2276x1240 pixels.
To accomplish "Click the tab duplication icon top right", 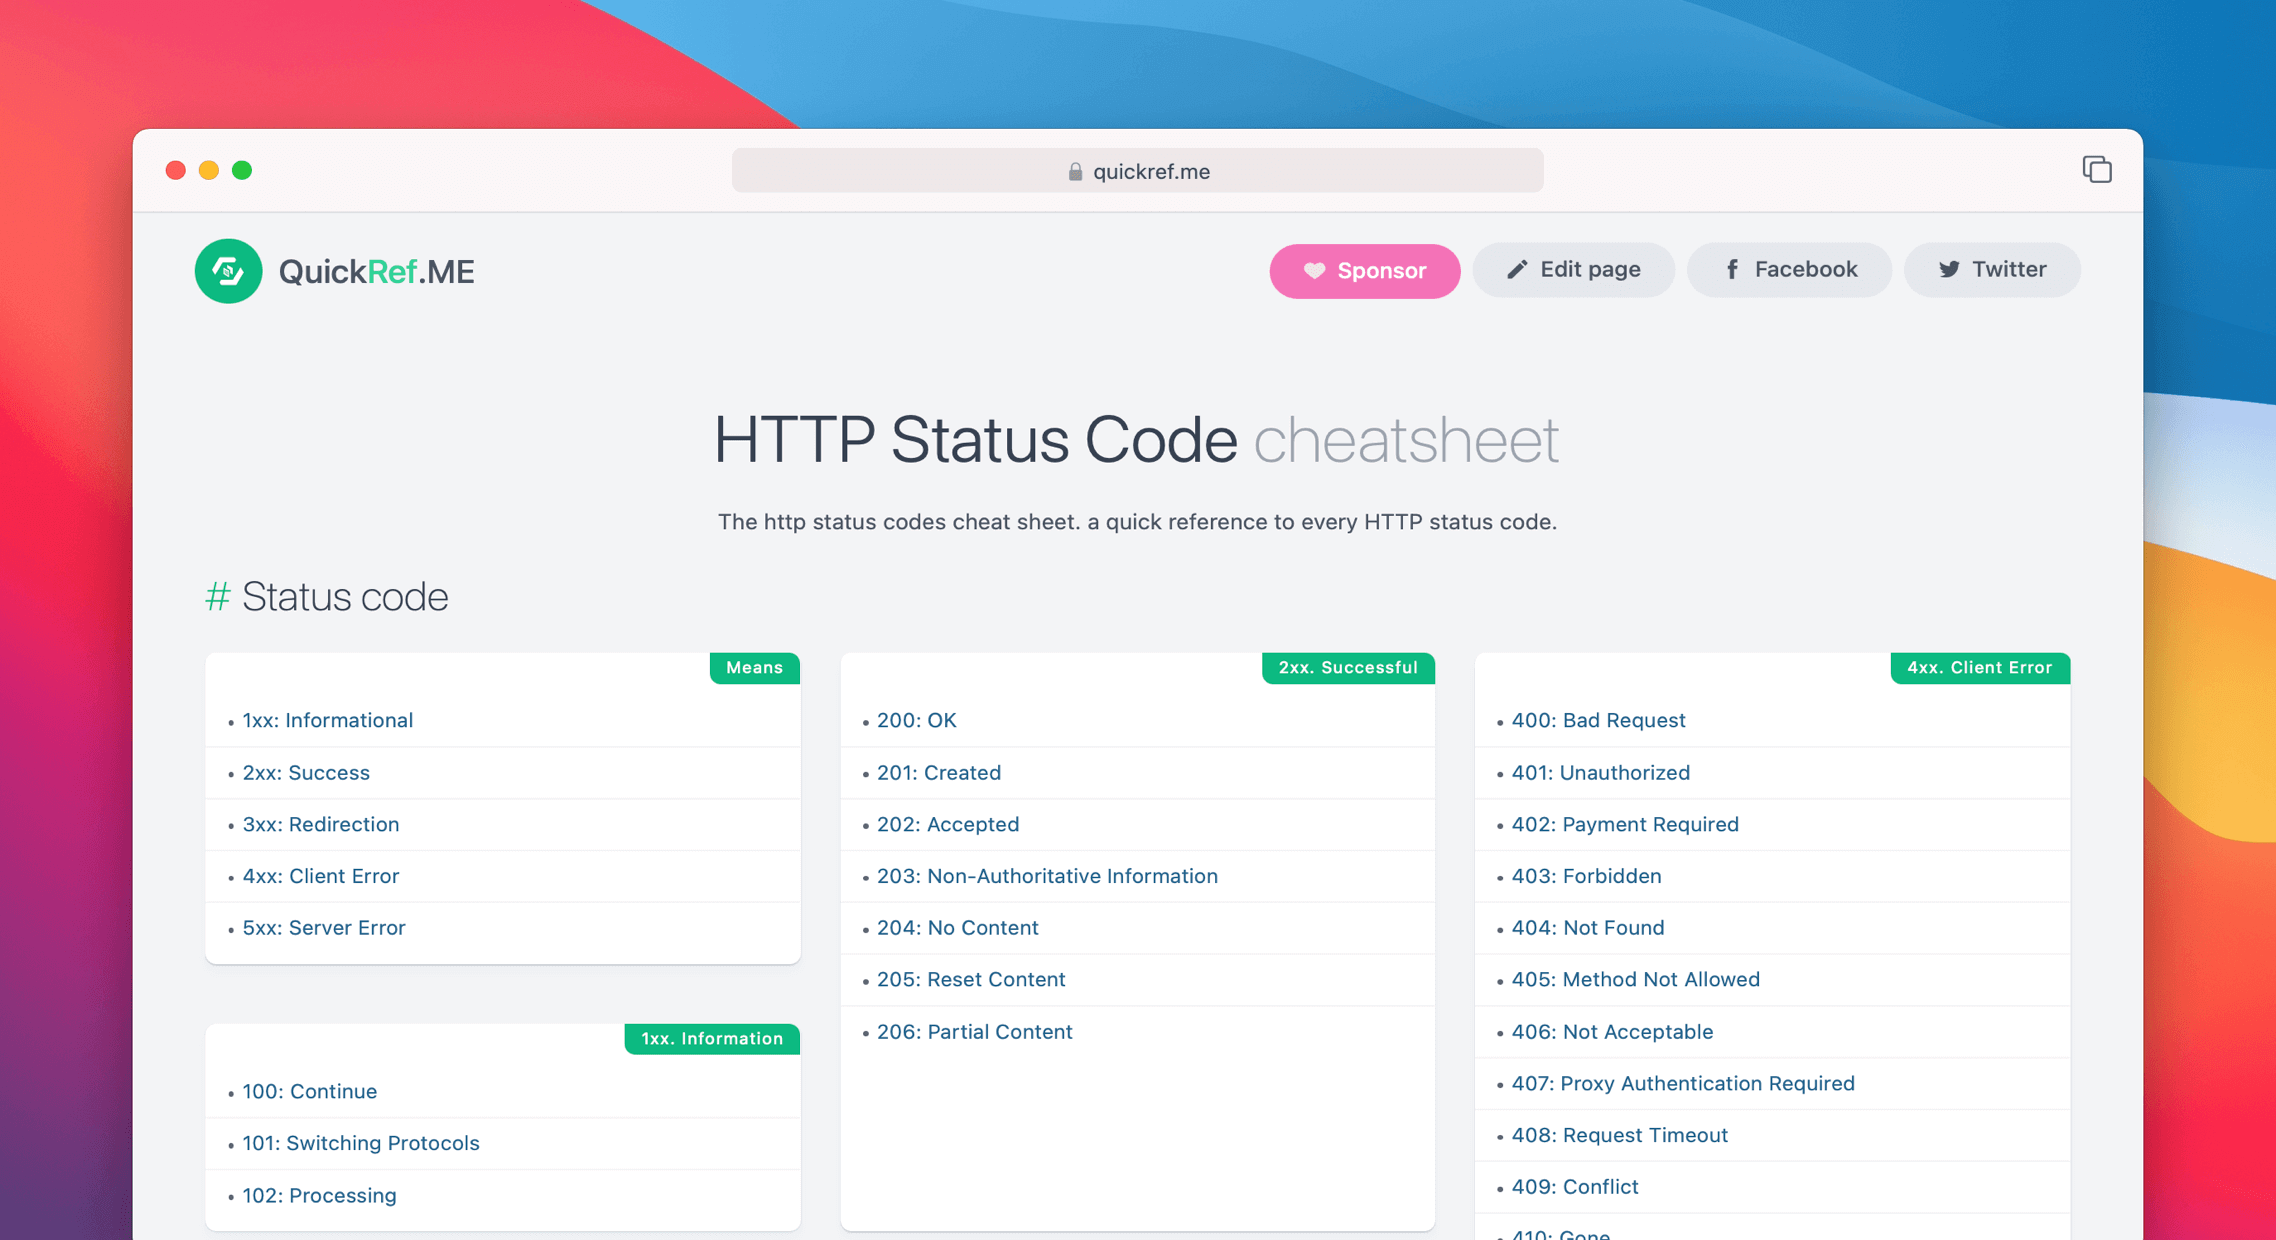I will (2096, 170).
